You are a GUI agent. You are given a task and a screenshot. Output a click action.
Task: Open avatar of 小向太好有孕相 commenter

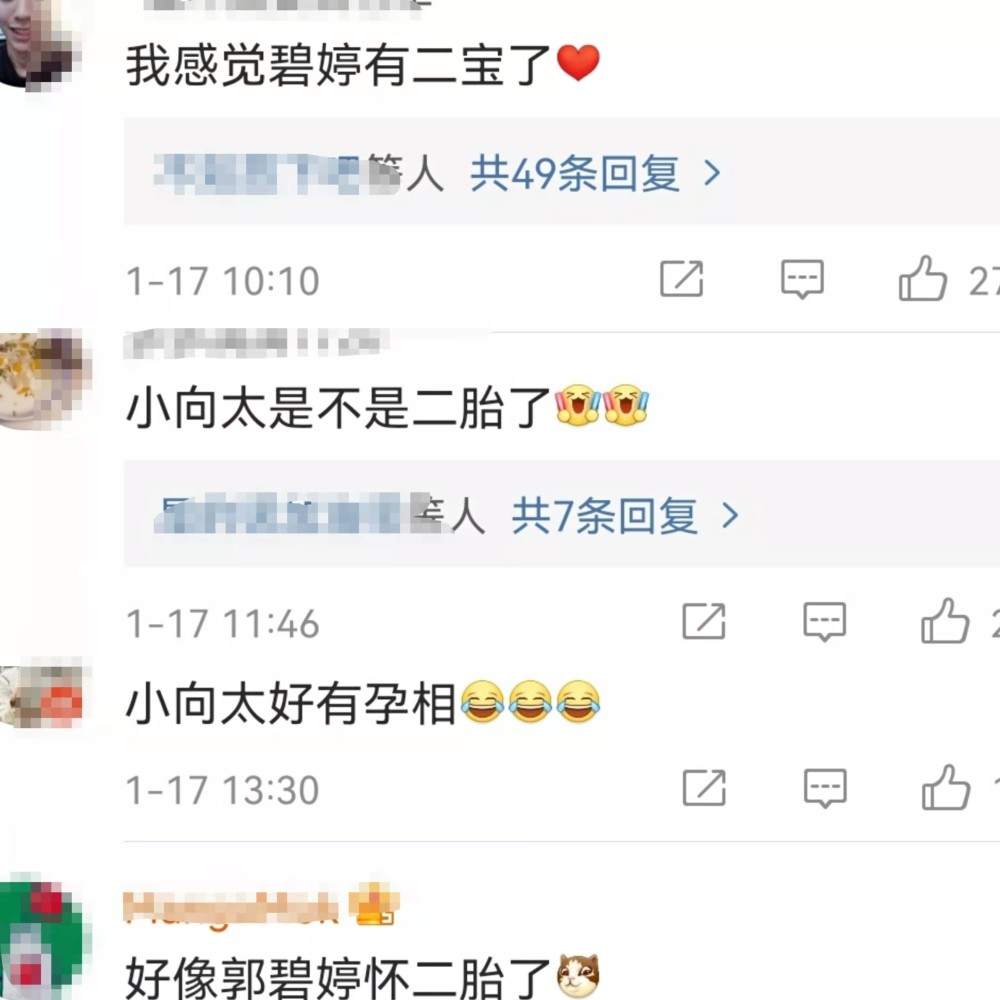pyautogui.click(x=42, y=696)
